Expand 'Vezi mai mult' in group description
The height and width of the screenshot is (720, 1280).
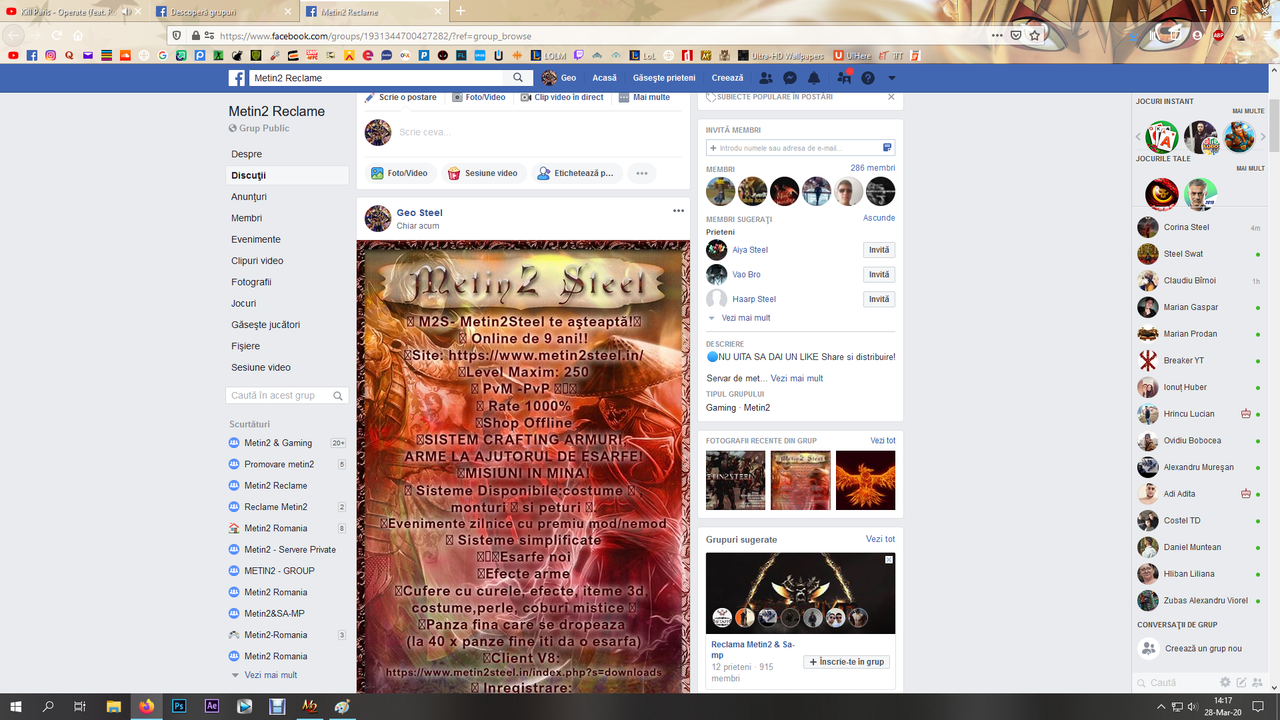point(797,378)
